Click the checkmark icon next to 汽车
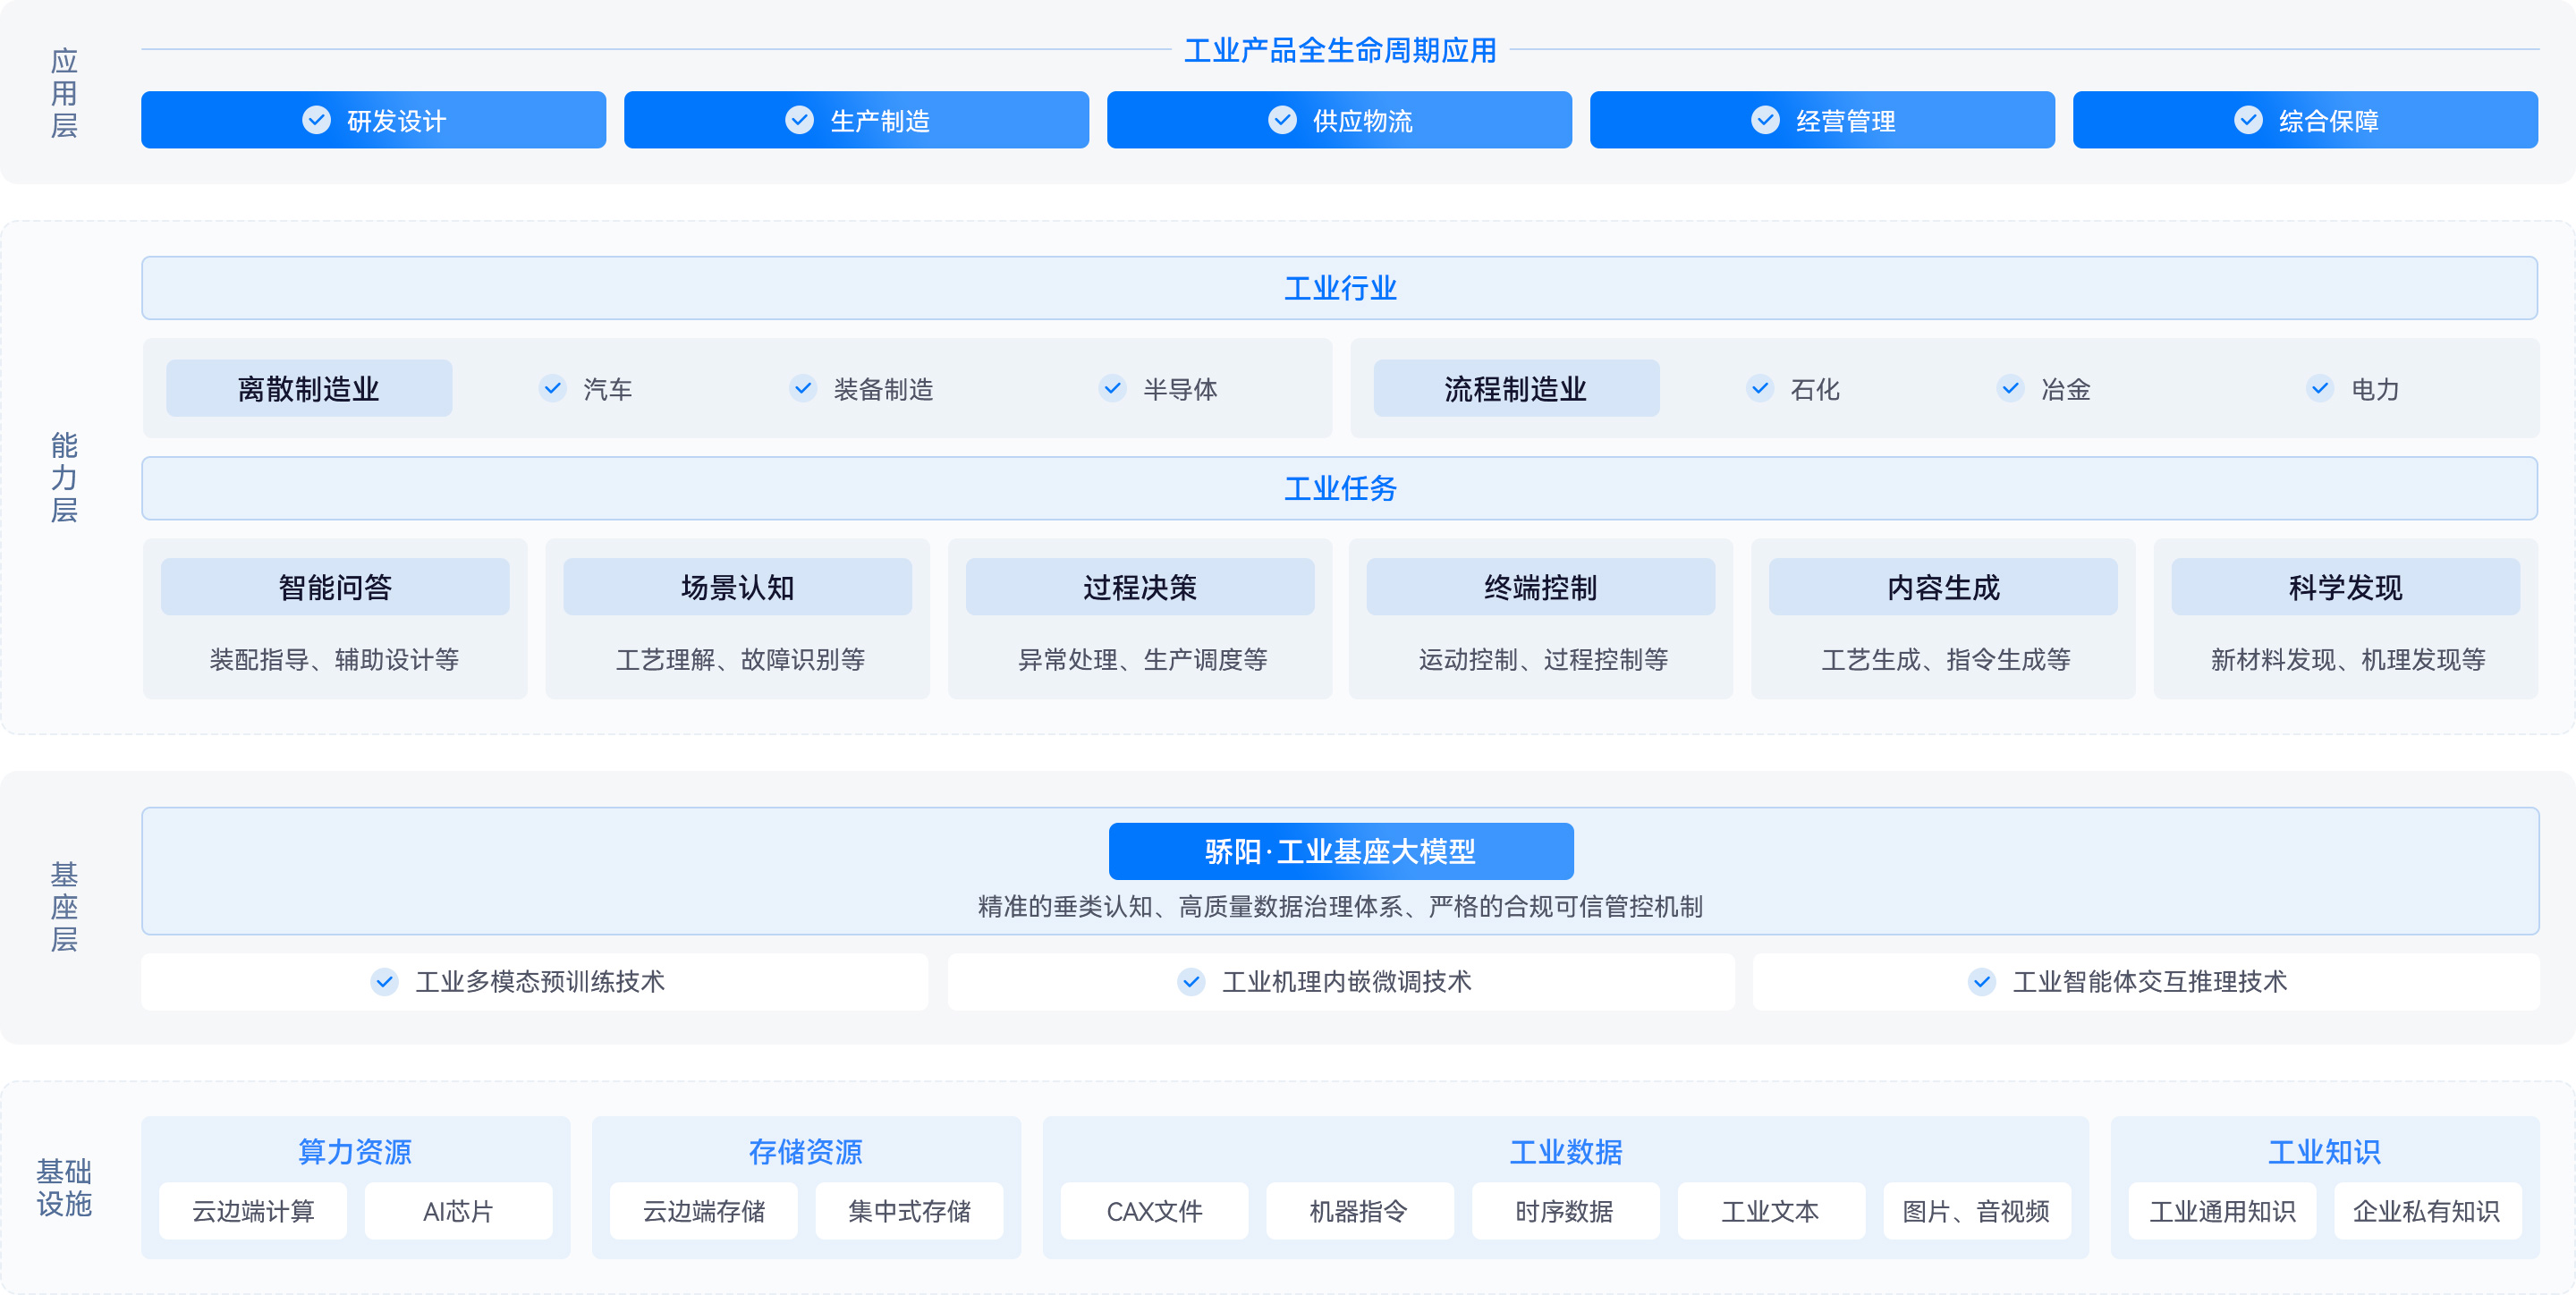Screen dimensions: 2576x1295 pyautogui.click(x=553, y=389)
